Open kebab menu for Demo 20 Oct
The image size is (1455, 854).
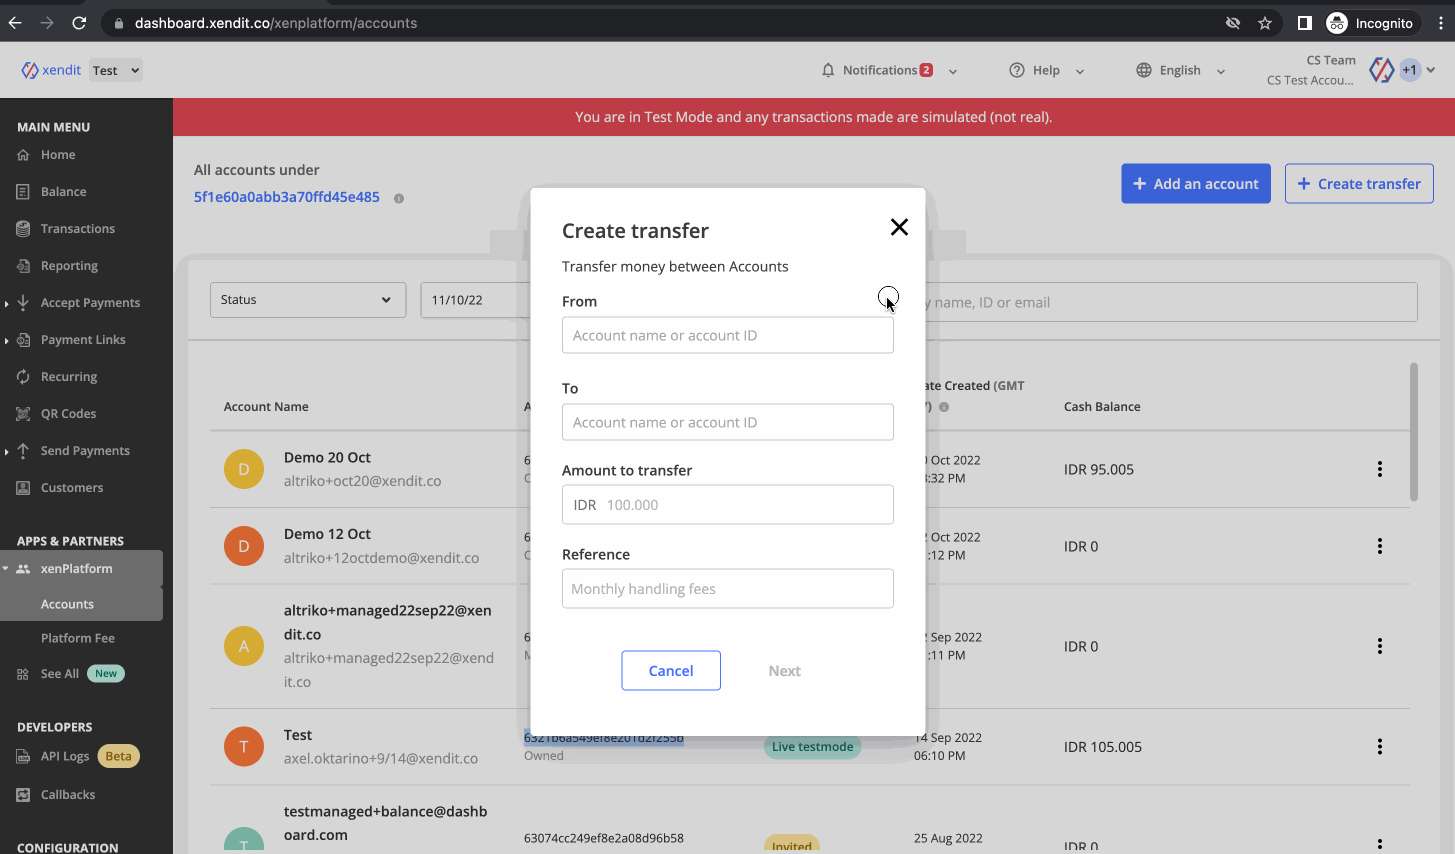(x=1379, y=469)
